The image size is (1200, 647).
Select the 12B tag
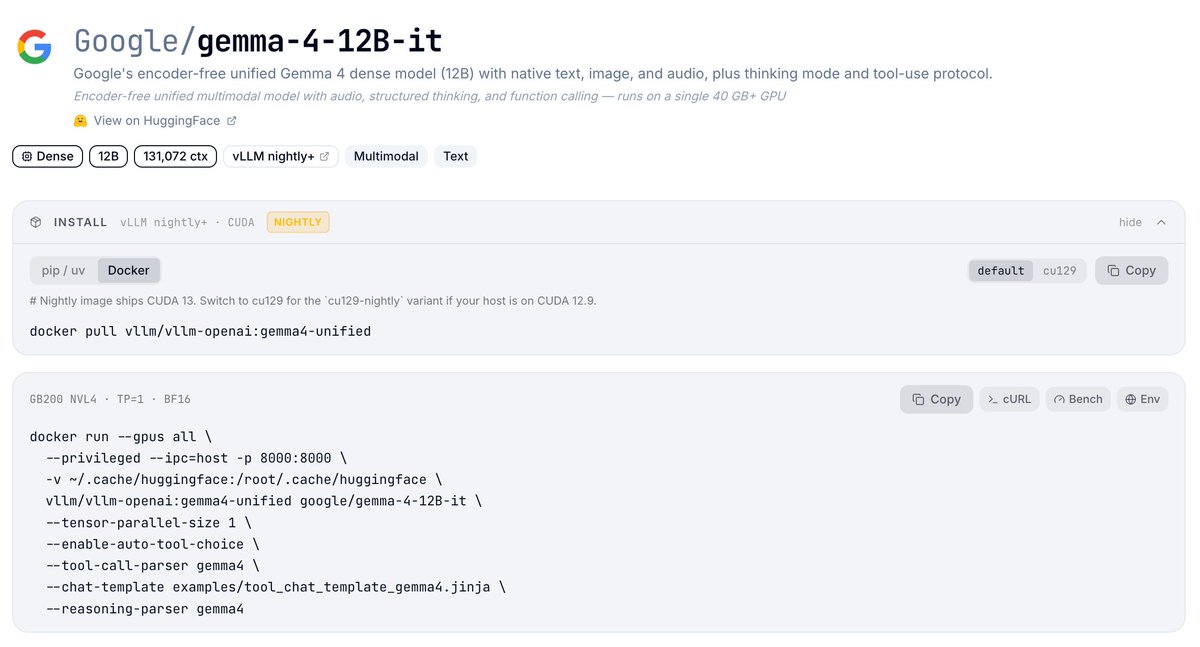tap(108, 156)
